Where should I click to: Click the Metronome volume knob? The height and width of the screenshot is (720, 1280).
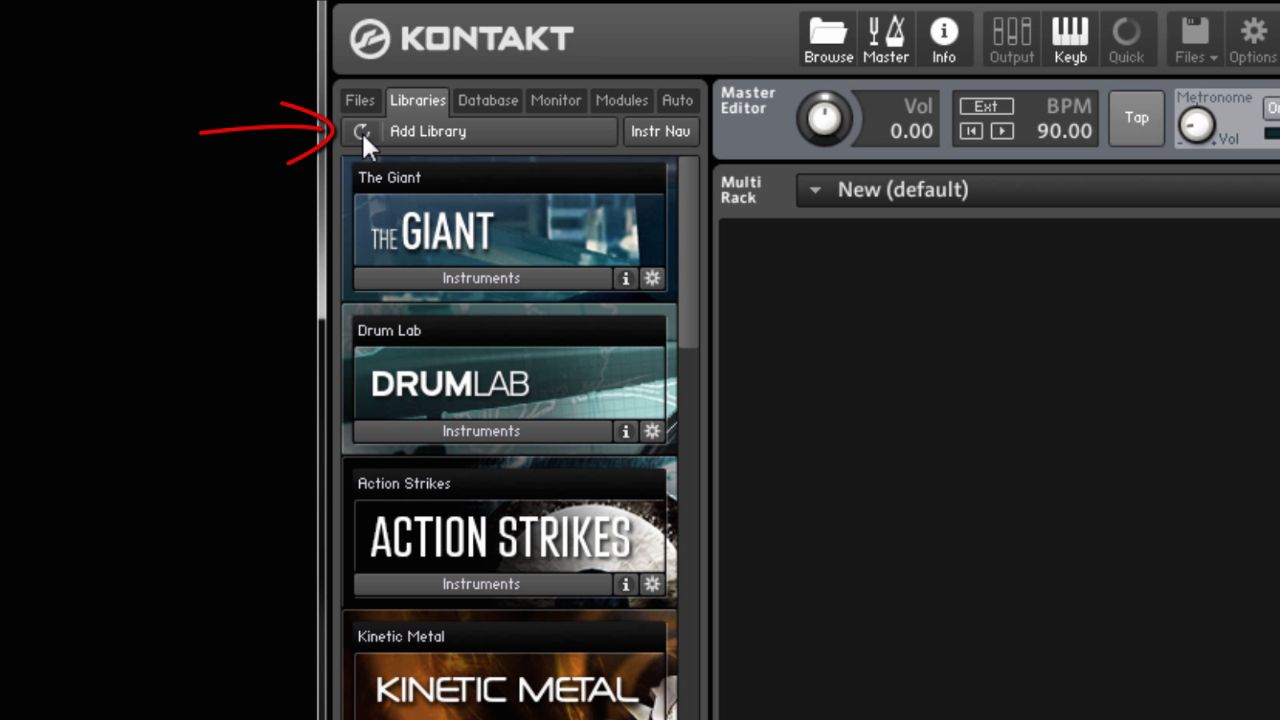pos(1196,125)
